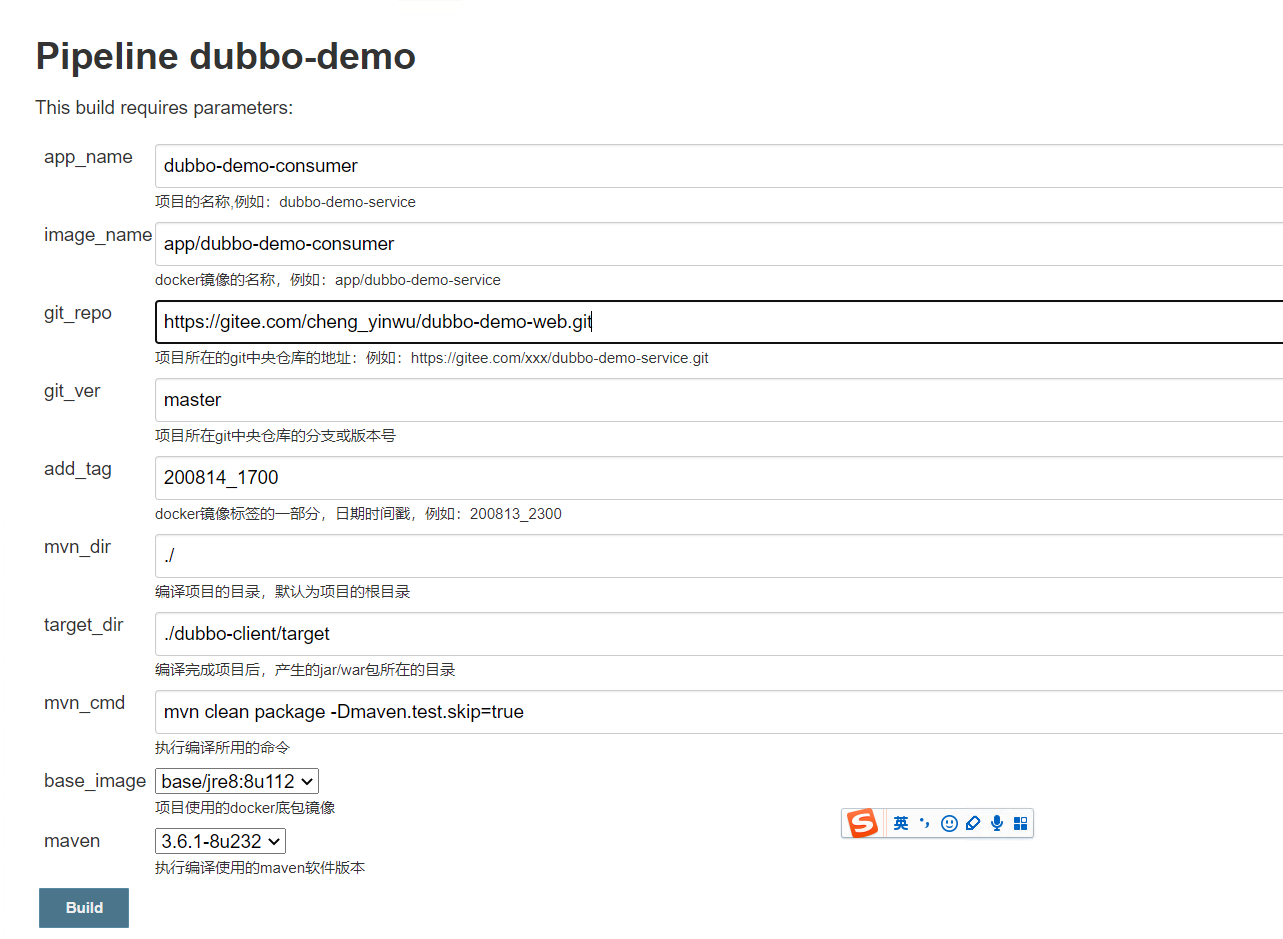This screenshot has width=1283, height=939.
Task: Click the 执行编译所用的命令 description text
Action: (x=222, y=748)
